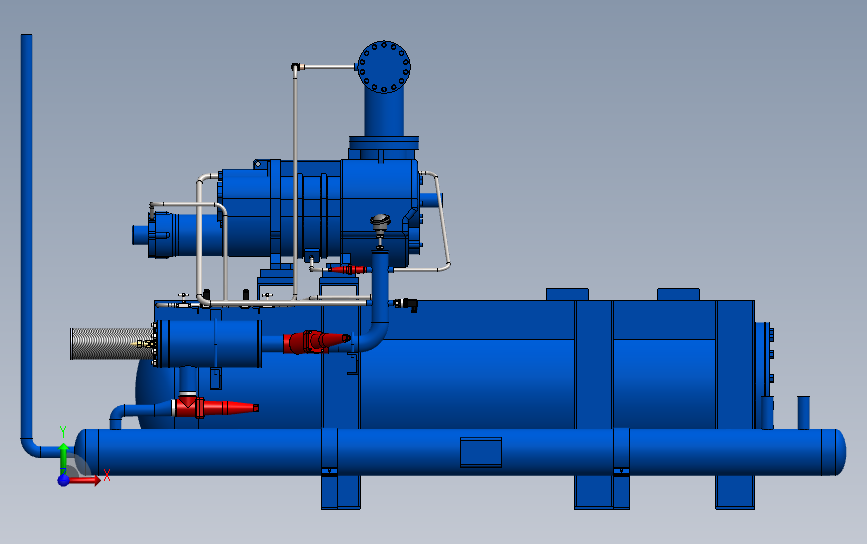Select the round bolted flange at the top

(x=384, y=66)
